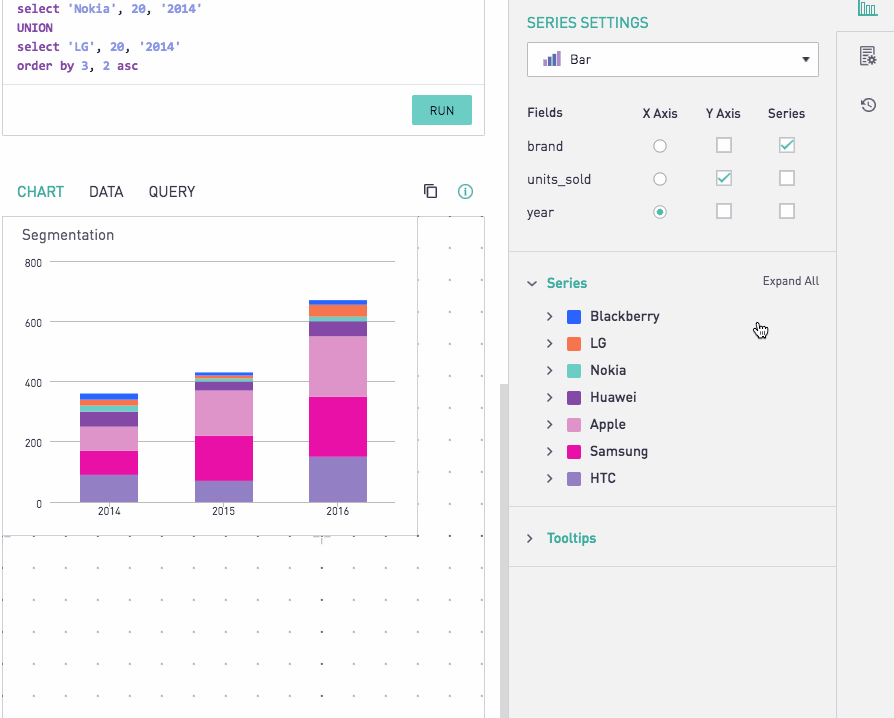The width and height of the screenshot is (894, 718).
Task: Click the copy chart icon
Action: [430, 191]
